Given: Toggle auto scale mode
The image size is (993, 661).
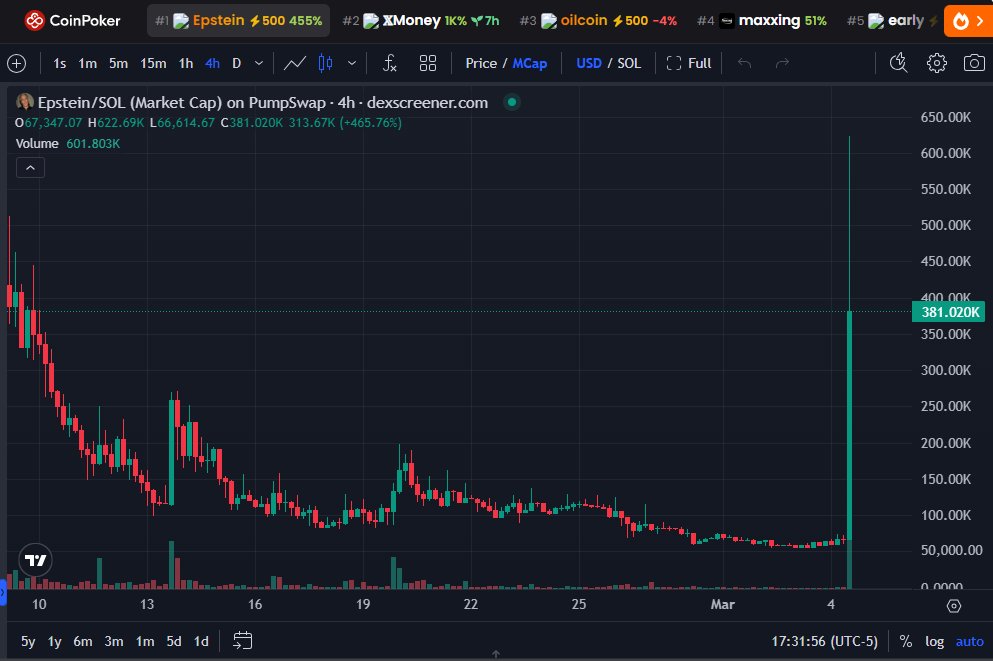Looking at the screenshot, I should point(970,641).
